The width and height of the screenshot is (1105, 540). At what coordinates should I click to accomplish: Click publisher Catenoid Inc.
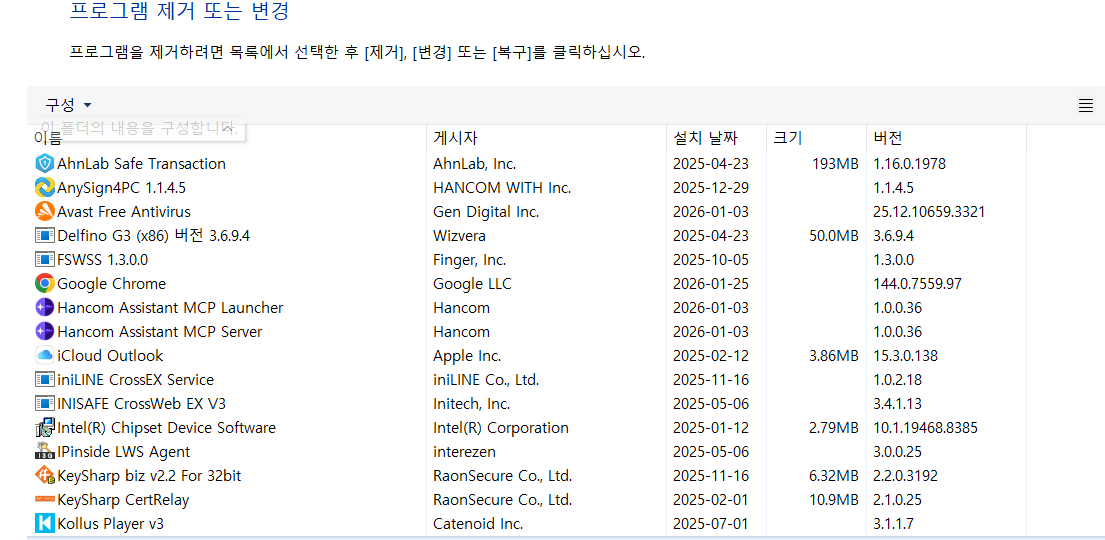pyautogui.click(x=478, y=524)
